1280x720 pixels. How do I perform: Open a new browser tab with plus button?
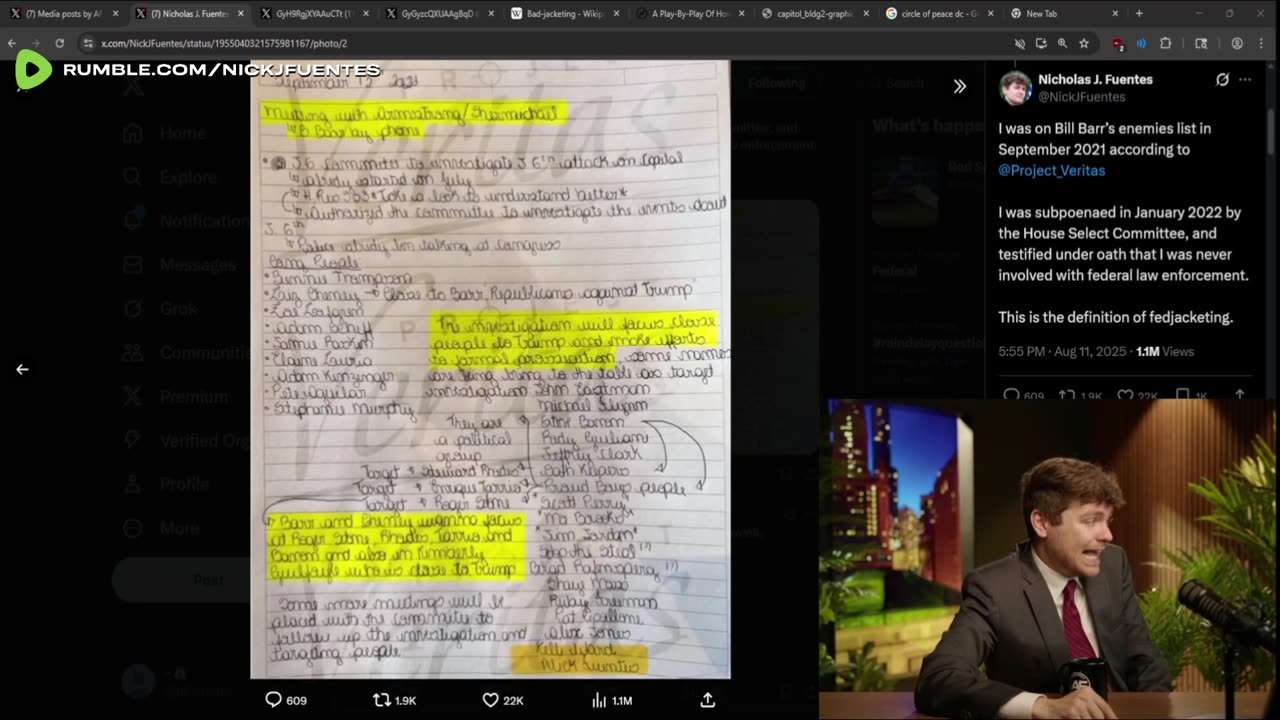(1139, 14)
